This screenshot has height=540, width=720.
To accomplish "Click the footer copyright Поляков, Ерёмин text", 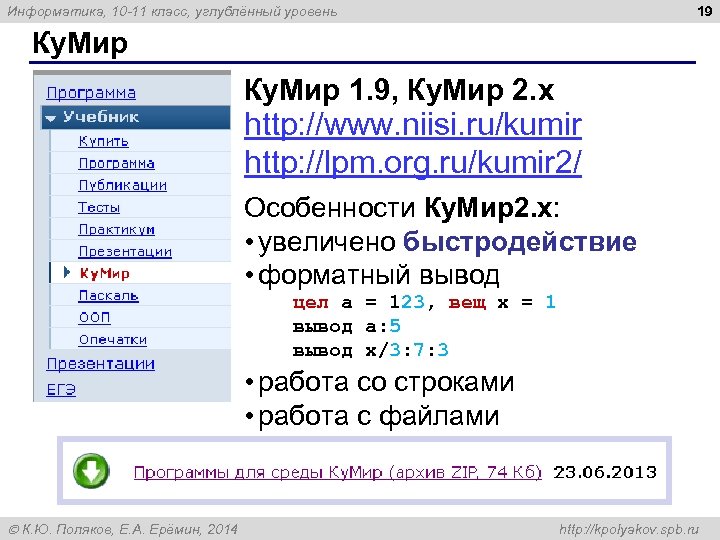I will pyautogui.click(x=123, y=529).
